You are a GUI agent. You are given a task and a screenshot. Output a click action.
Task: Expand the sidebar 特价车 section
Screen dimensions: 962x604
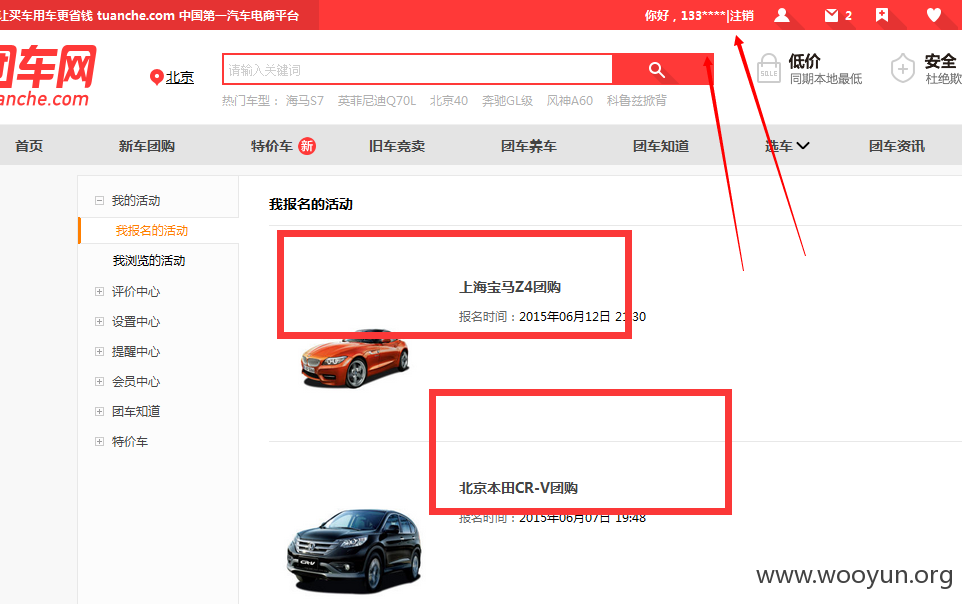99,441
